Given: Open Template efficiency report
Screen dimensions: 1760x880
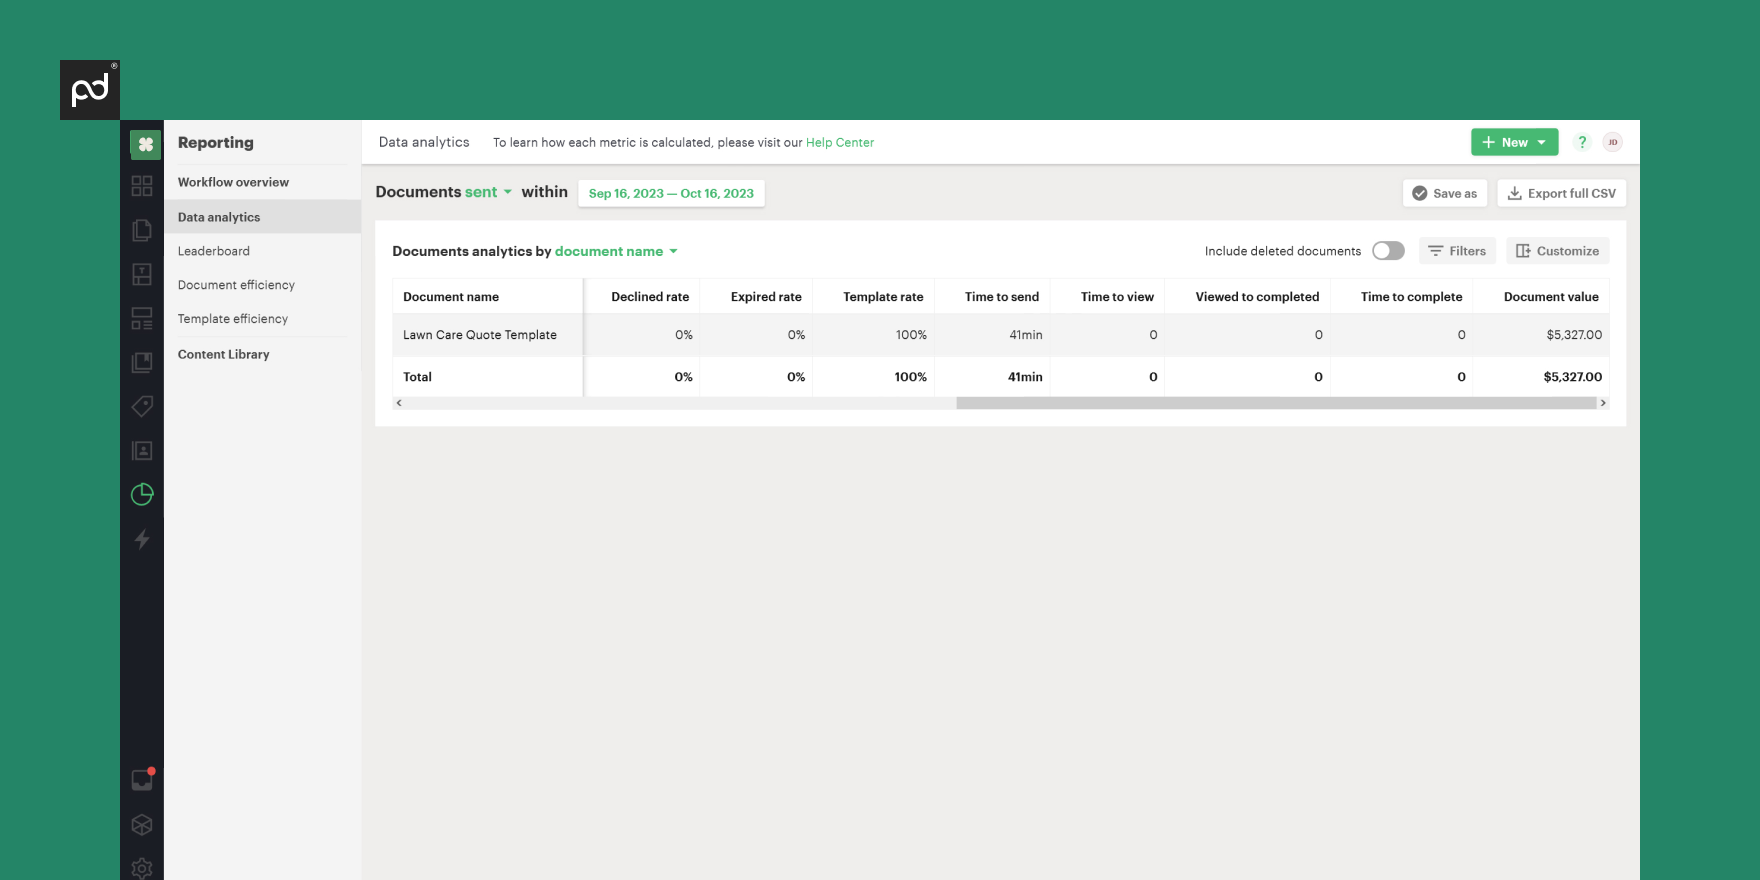Looking at the screenshot, I should [x=233, y=319].
